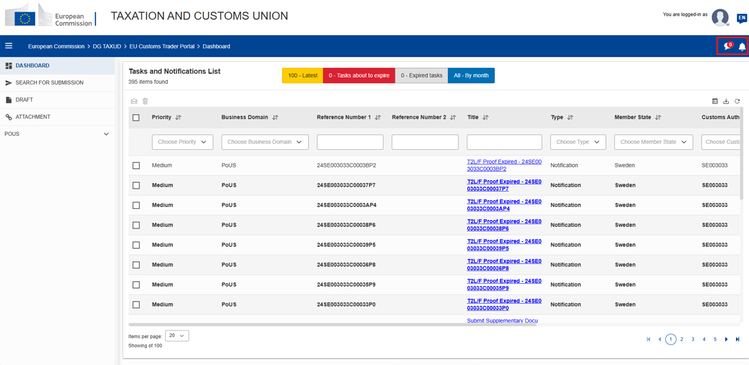The height and width of the screenshot is (365, 749).
Task: Open the chat messages icon
Action: (x=728, y=46)
